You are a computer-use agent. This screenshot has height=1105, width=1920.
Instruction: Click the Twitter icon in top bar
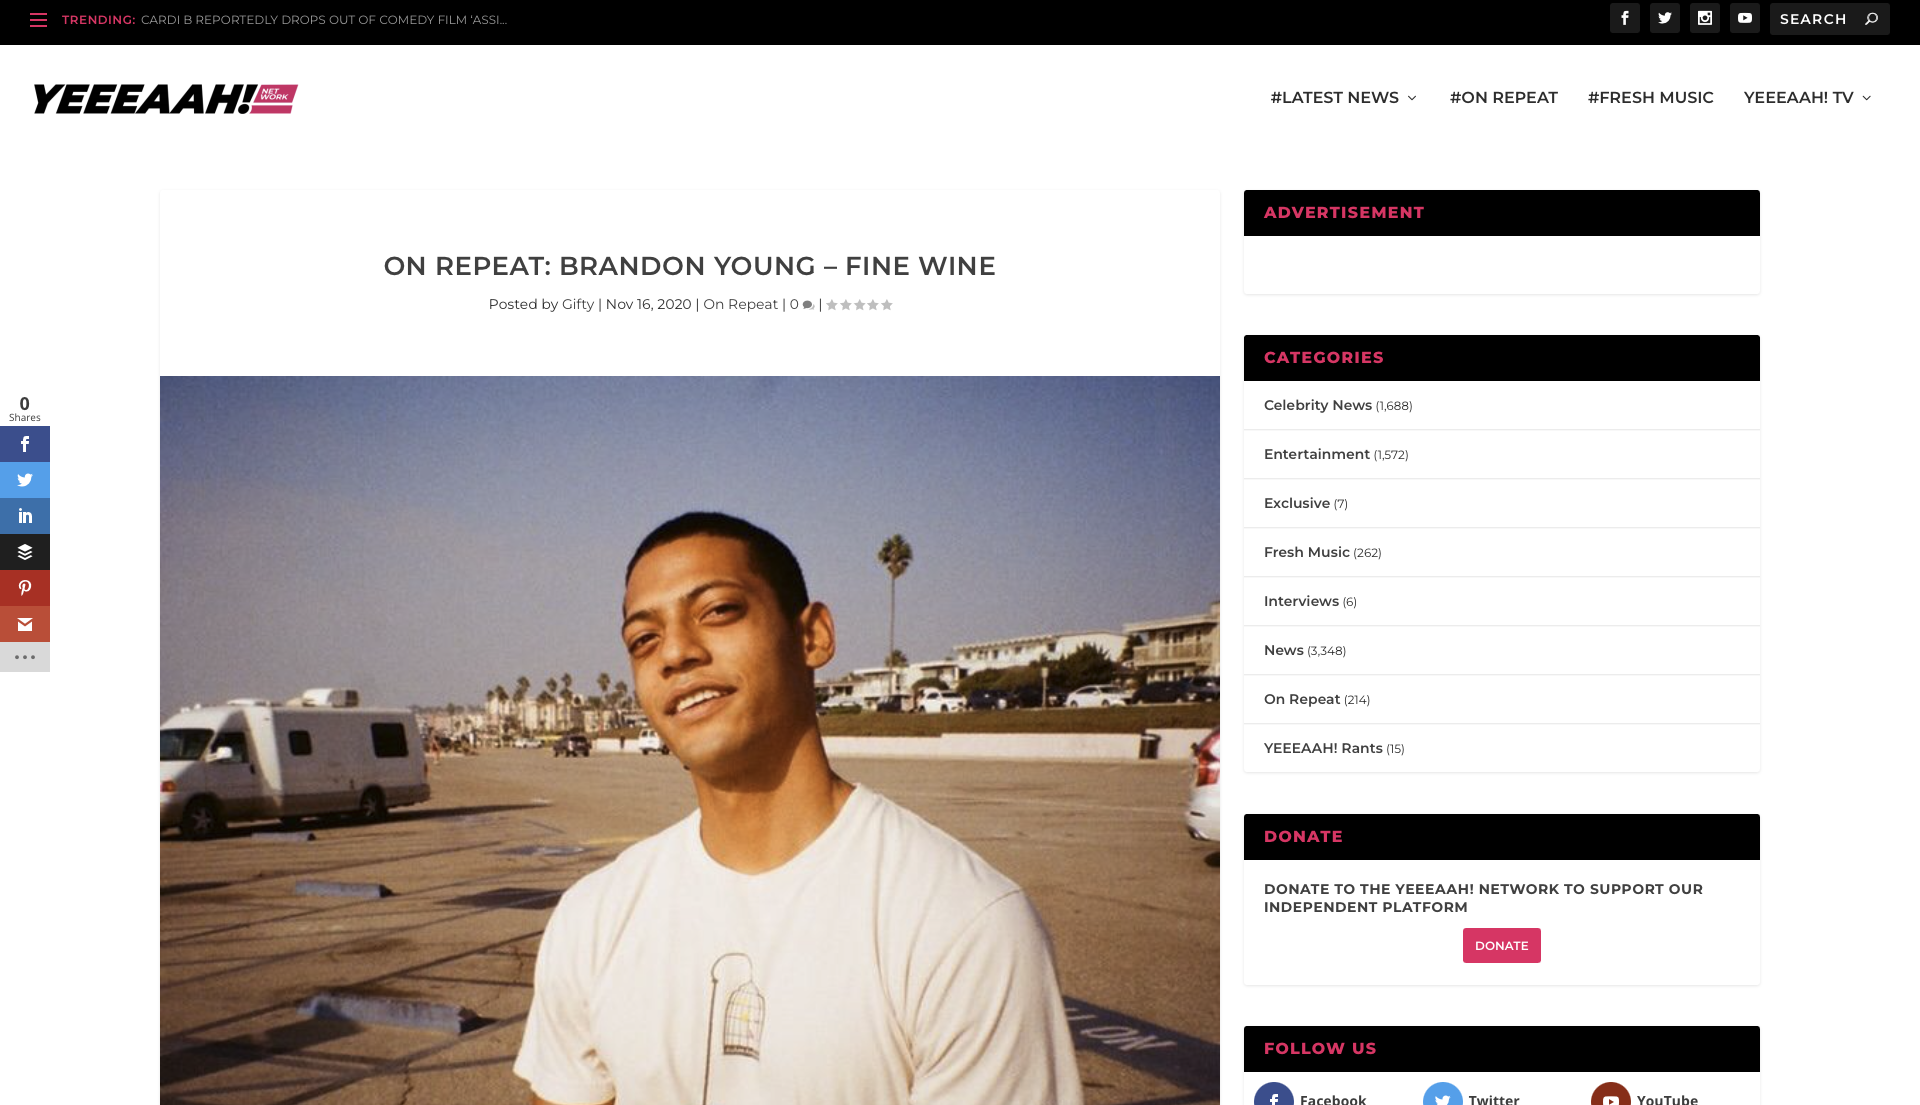(1665, 18)
